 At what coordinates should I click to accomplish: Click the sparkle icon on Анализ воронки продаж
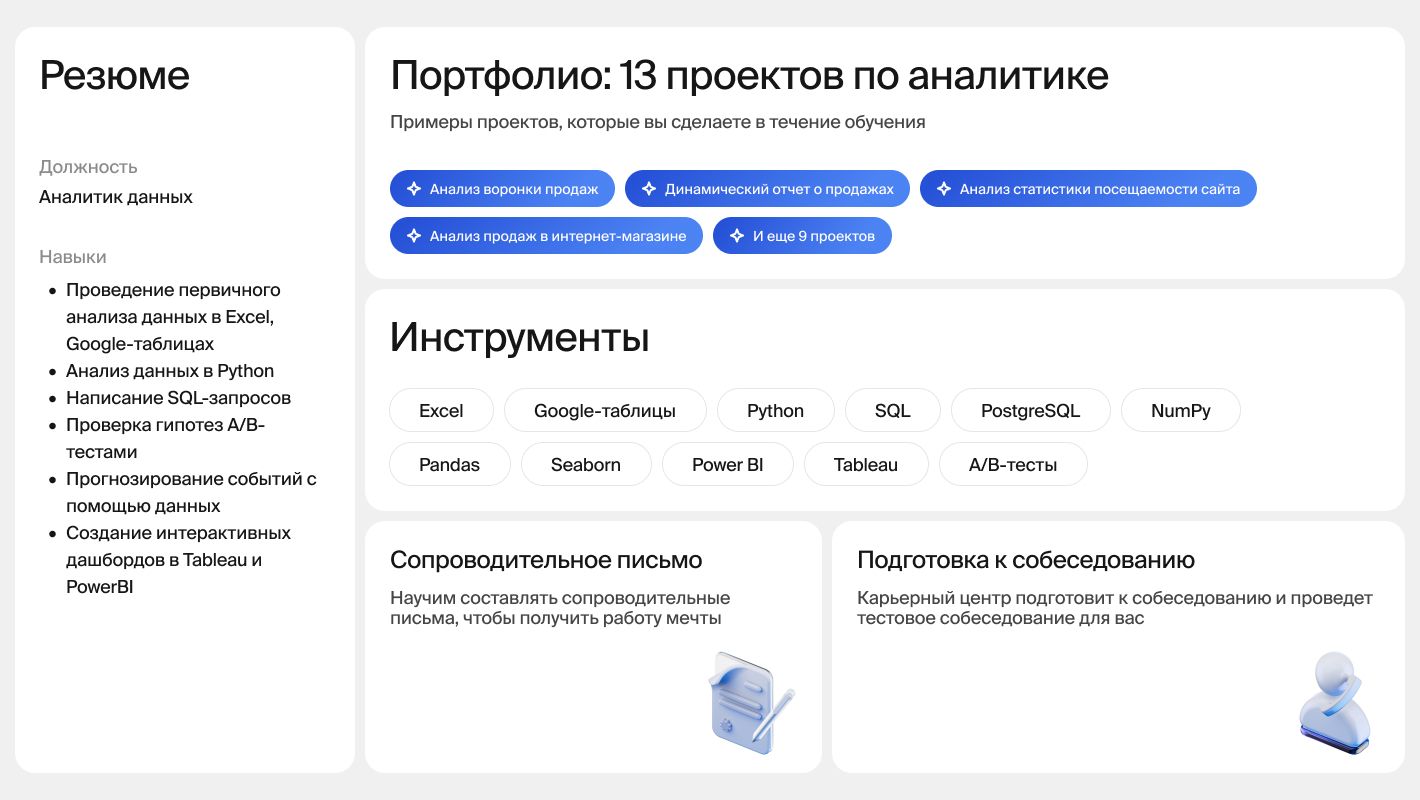coord(413,189)
